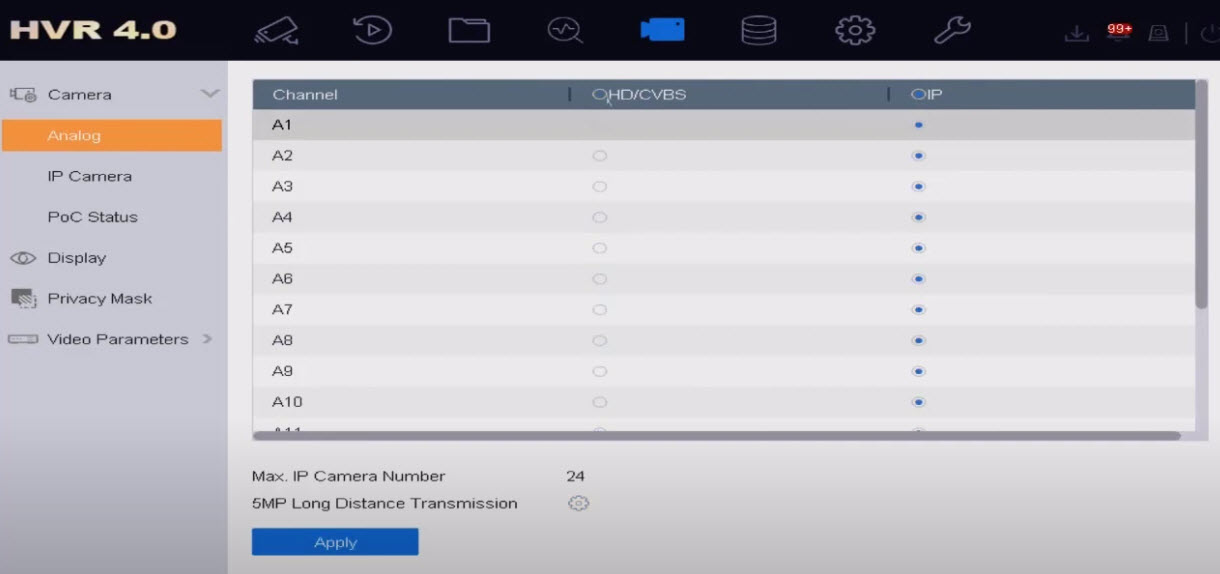Image resolution: width=1220 pixels, height=574 pixels.
Task: Select IP radio for channel A5
Action: (x=919, y=248)
